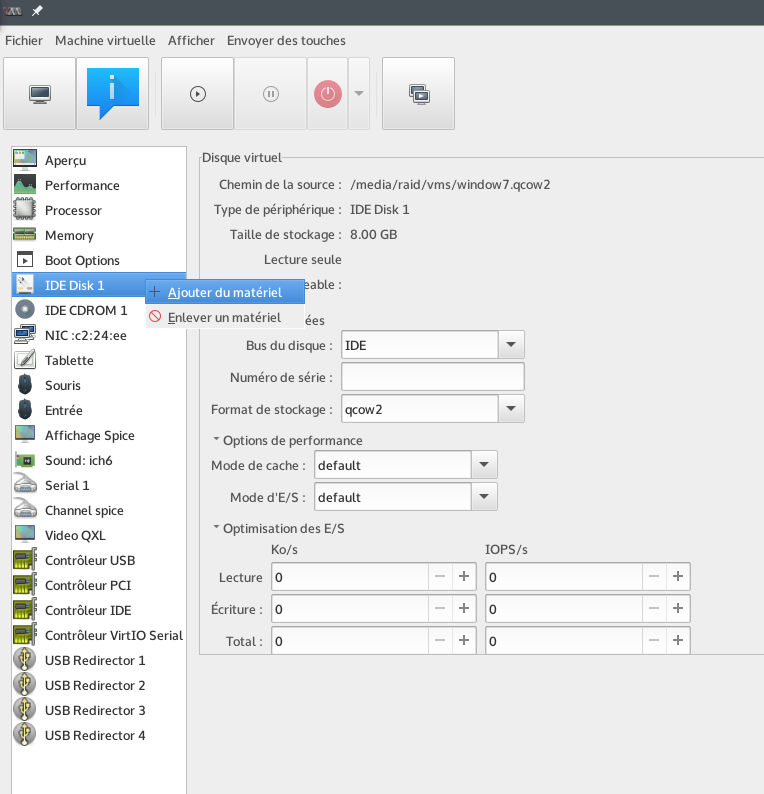Select Contrôleur USB entry
Screen dimensions: 764x794
click(x=99, y=561)
